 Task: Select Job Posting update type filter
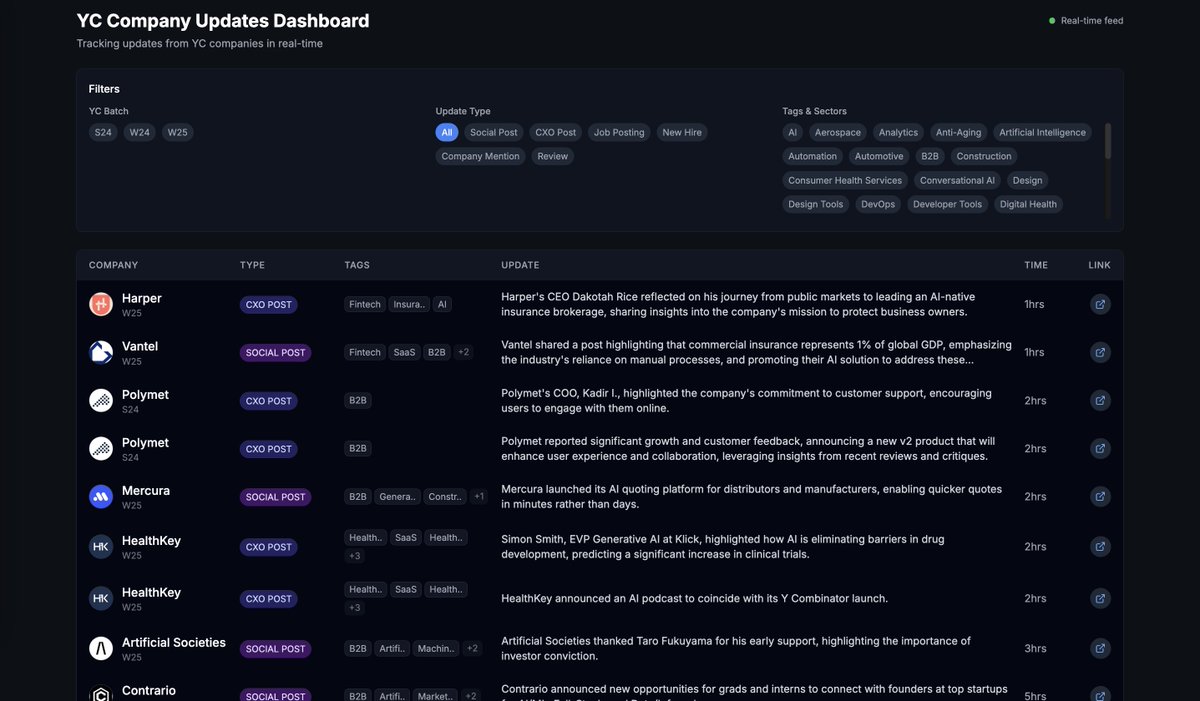pyautogui.click(x=619, y=132)
